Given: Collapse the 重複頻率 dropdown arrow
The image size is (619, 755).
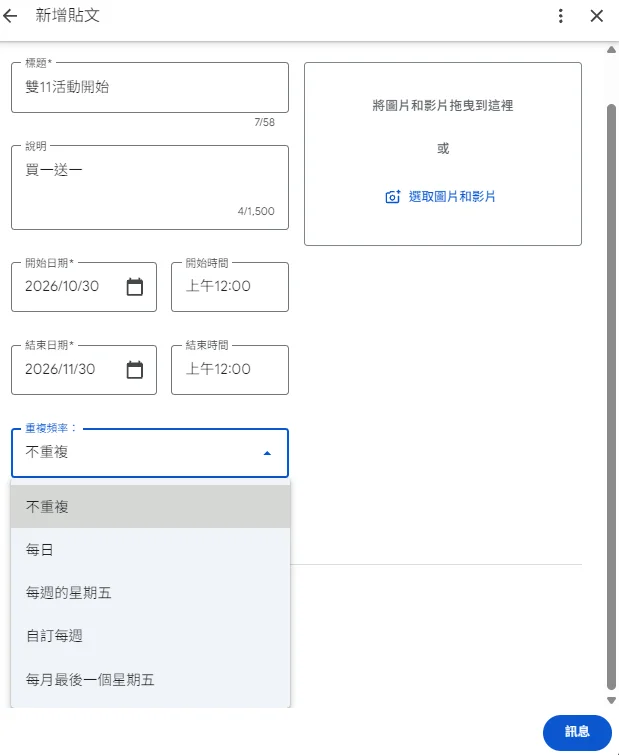Looking at the screenshot, I should point(267,453).
